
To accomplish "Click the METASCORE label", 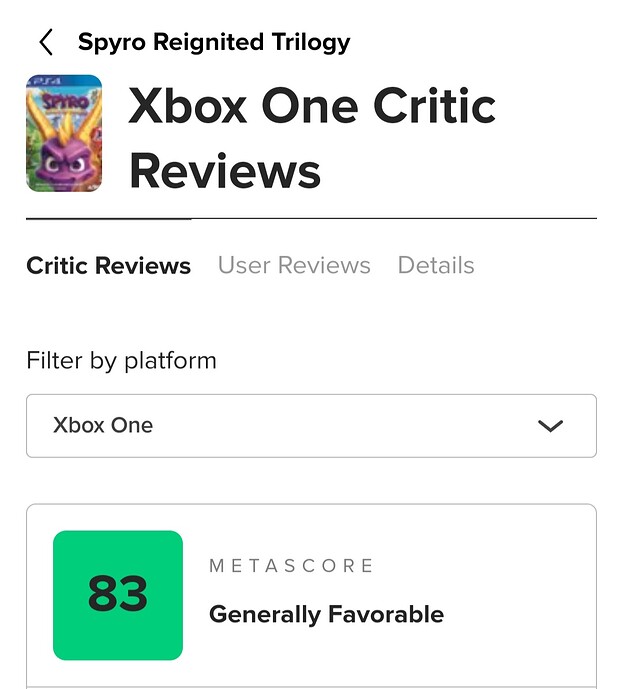I will 291,566.
